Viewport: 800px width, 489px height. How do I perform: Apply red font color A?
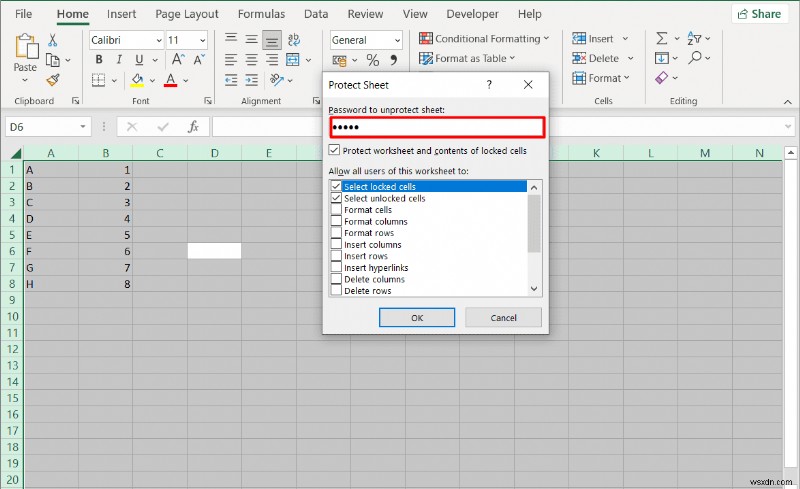pyautogui.click(x=170, y=80)
